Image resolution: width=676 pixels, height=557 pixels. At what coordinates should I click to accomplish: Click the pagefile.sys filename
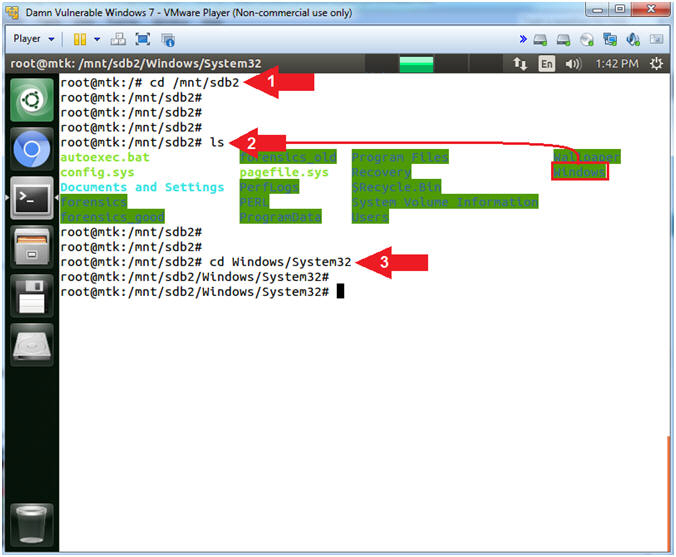[284, 172]
